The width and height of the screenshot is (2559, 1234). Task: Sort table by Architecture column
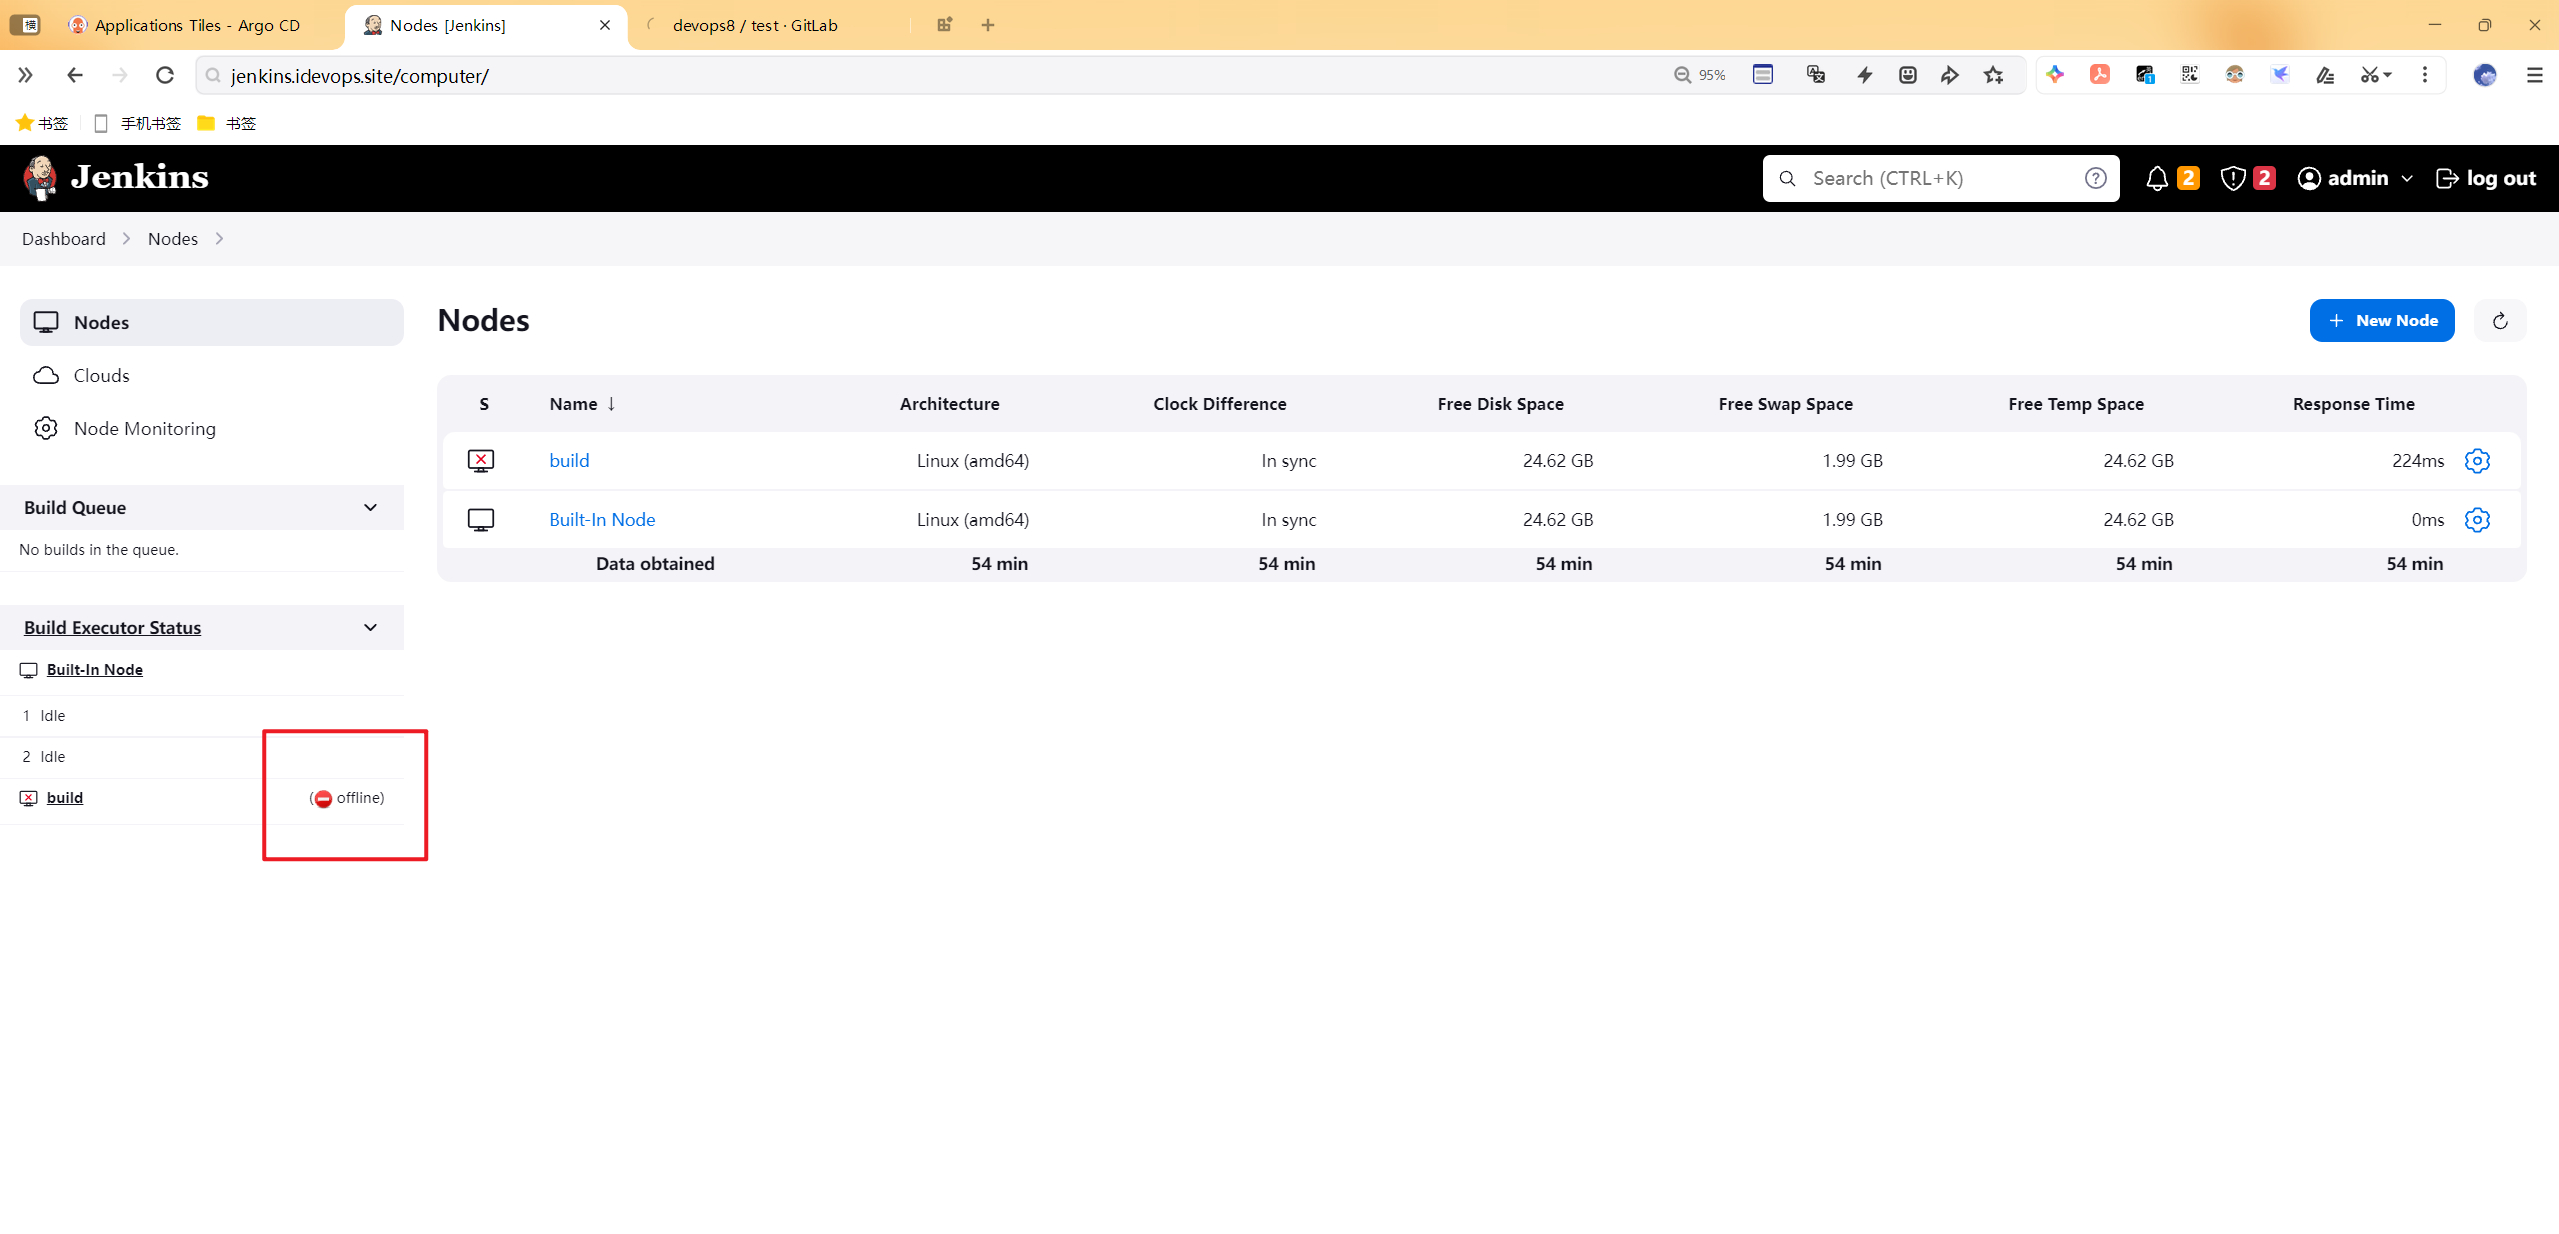tap(949, 404)
